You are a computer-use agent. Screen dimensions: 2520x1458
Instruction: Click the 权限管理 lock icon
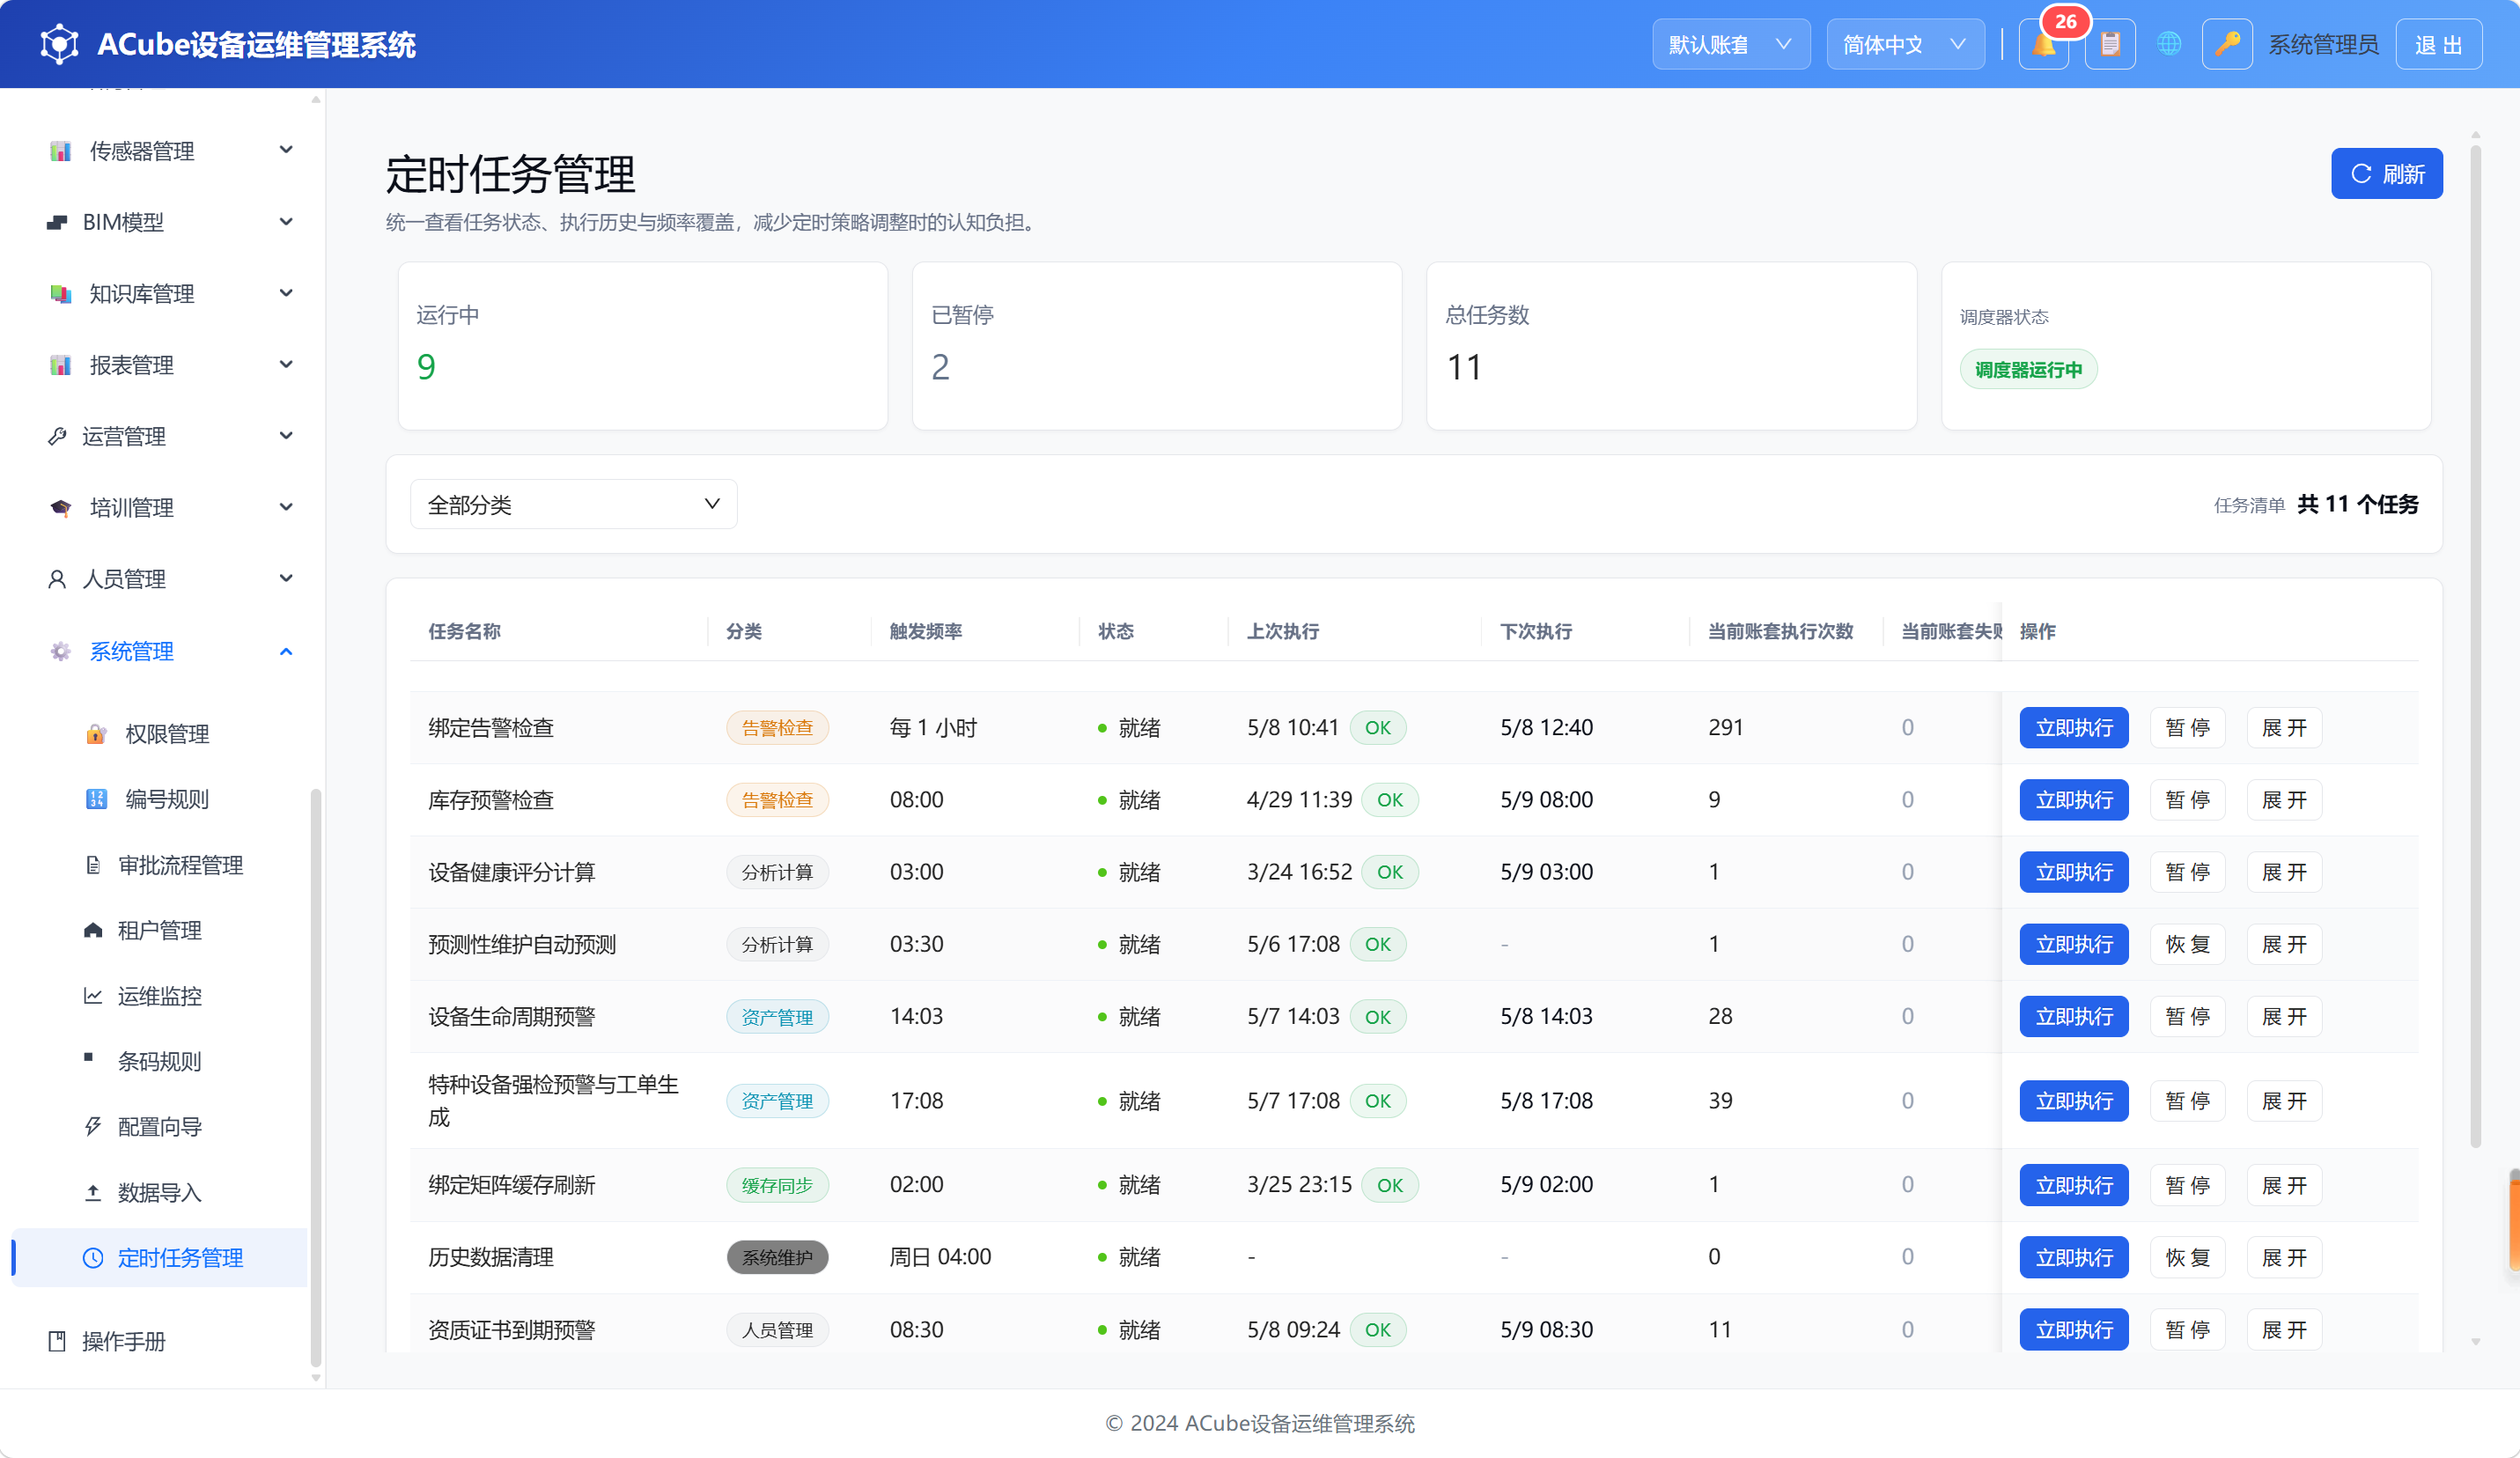96,734
